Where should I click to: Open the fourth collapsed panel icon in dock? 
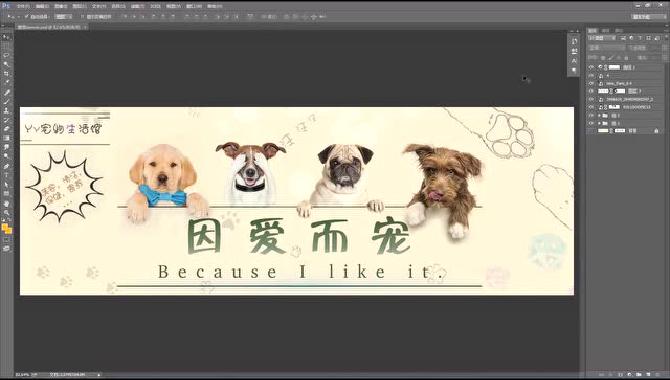coord(574,70)
